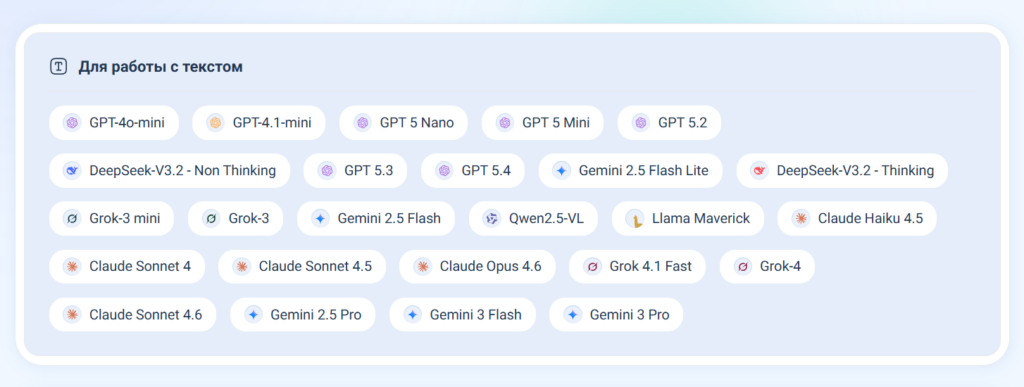Click the whale icon on DeepSeek-V3.2 Non Thinking
The image size is (1024, 387).
[72, 171]
